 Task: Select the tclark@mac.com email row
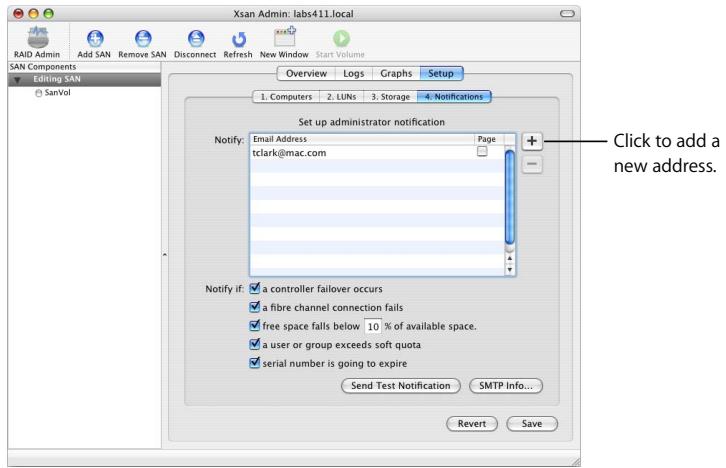pyautogui.click(x=377, y=153)
